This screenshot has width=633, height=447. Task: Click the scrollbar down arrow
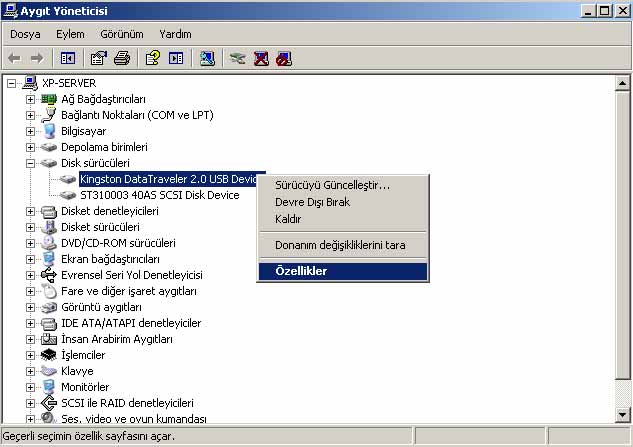(x=623, y=416)
